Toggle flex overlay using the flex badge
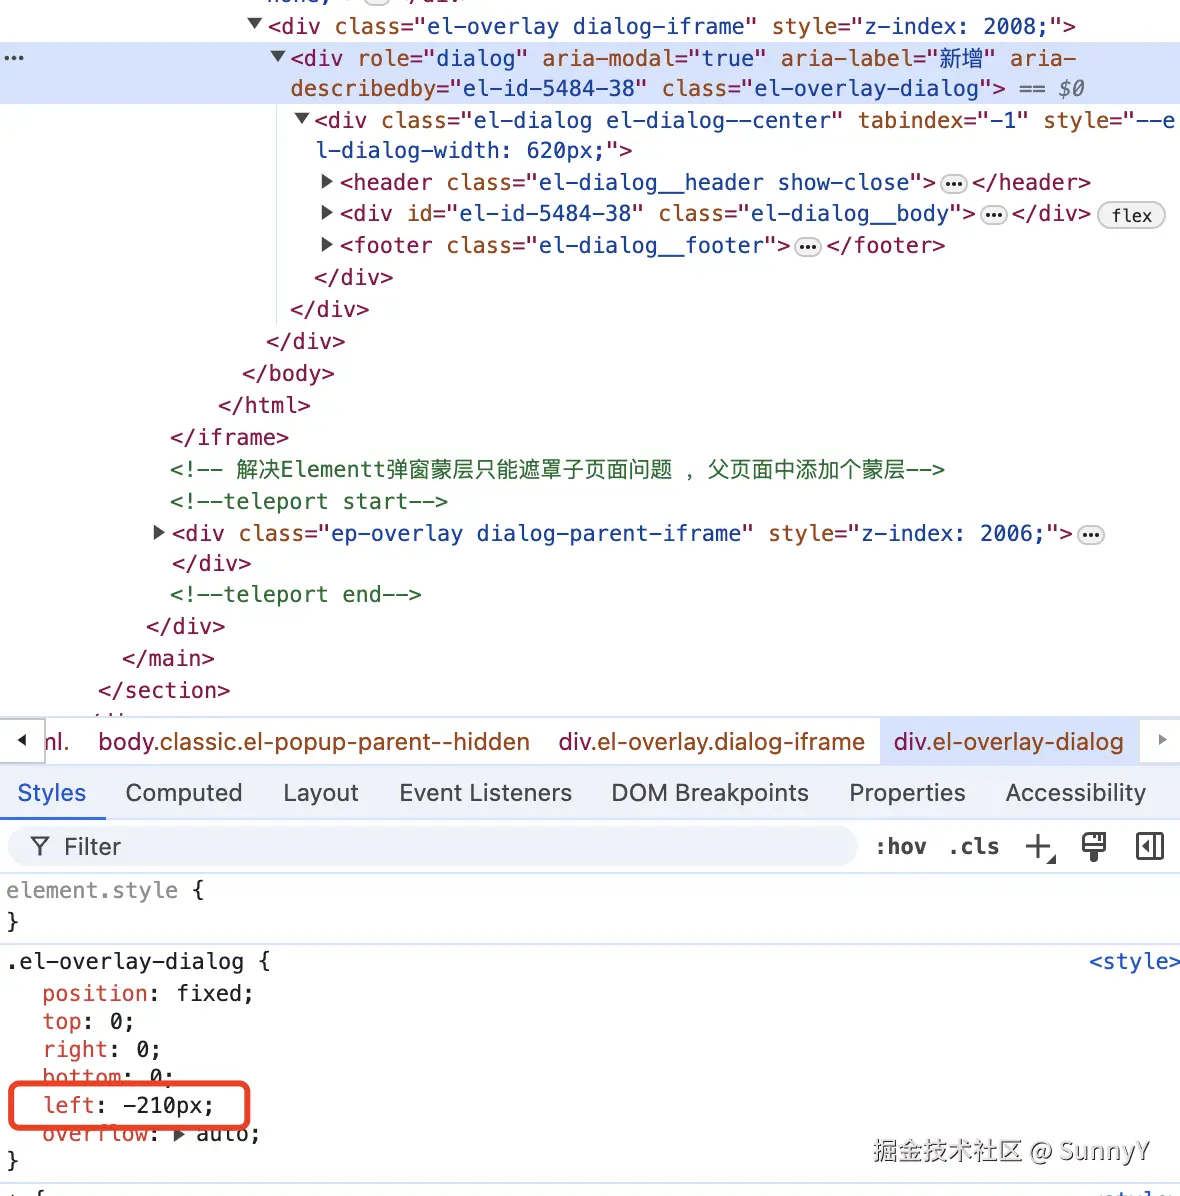 1131,214
